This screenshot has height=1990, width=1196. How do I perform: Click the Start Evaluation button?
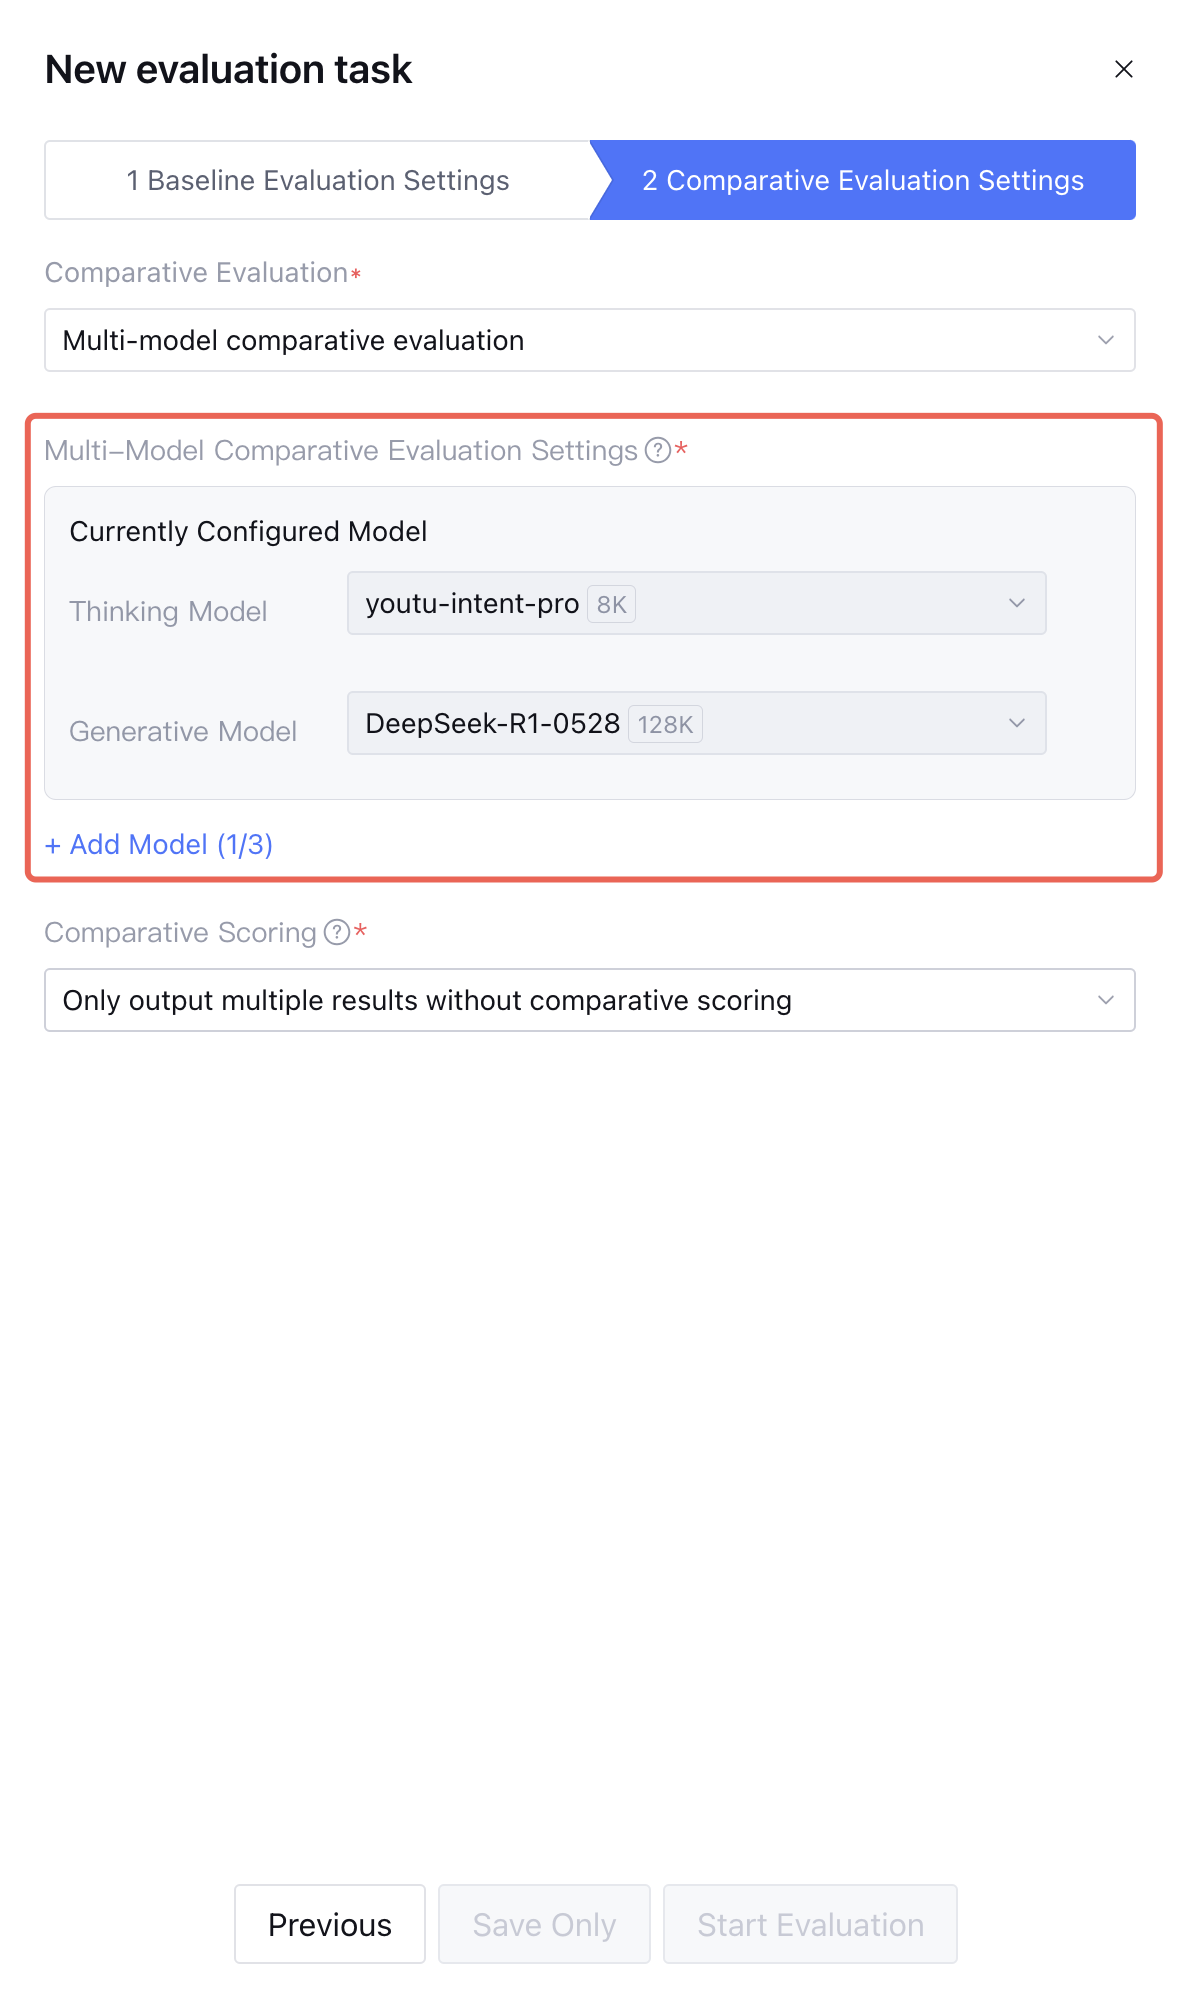pyautogui.click(x=810, y=1924)
